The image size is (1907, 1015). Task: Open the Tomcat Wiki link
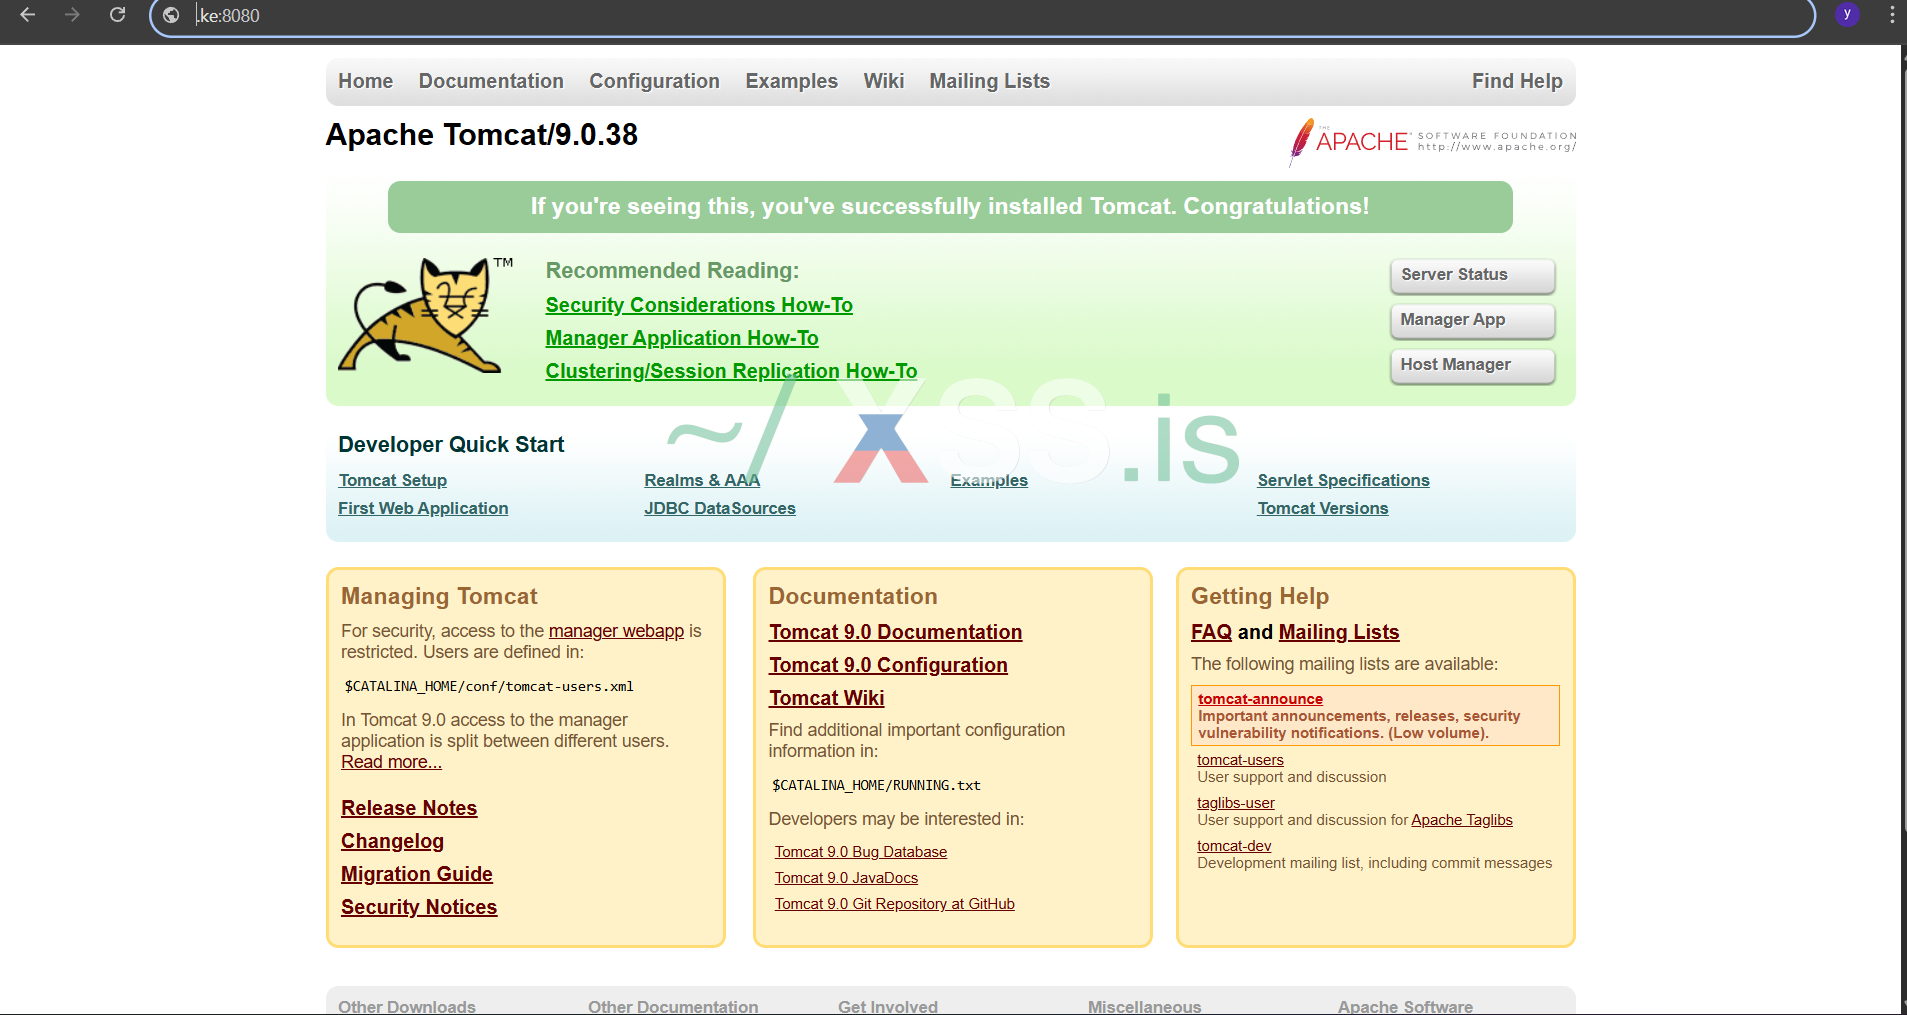click(826, 698)
